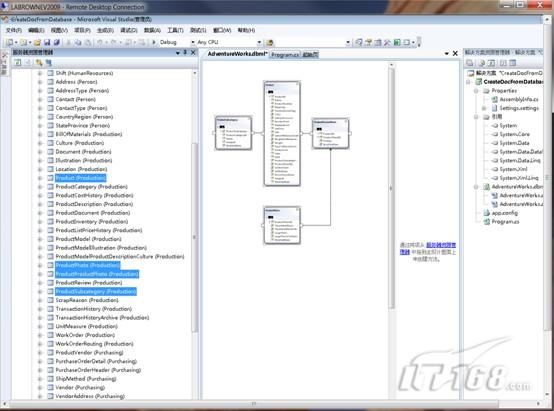Switch to the Program.cs tab
Image resolution: width=554 pixels, height=411 pixels.
[285, 54]
